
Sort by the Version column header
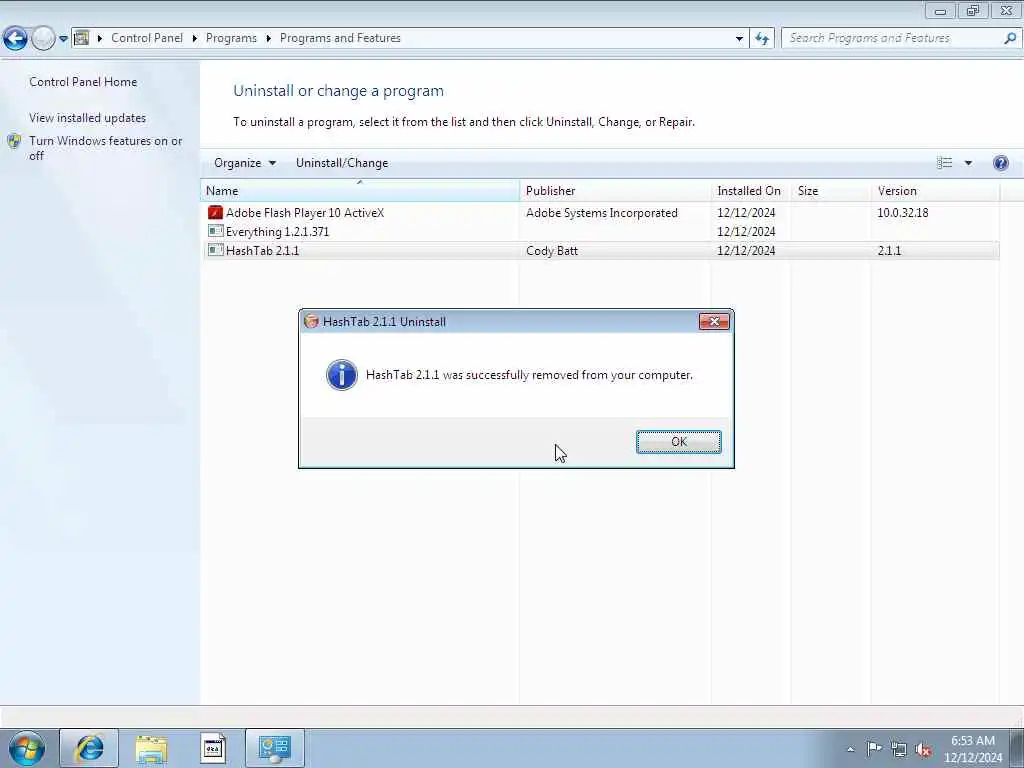point(935,191)
